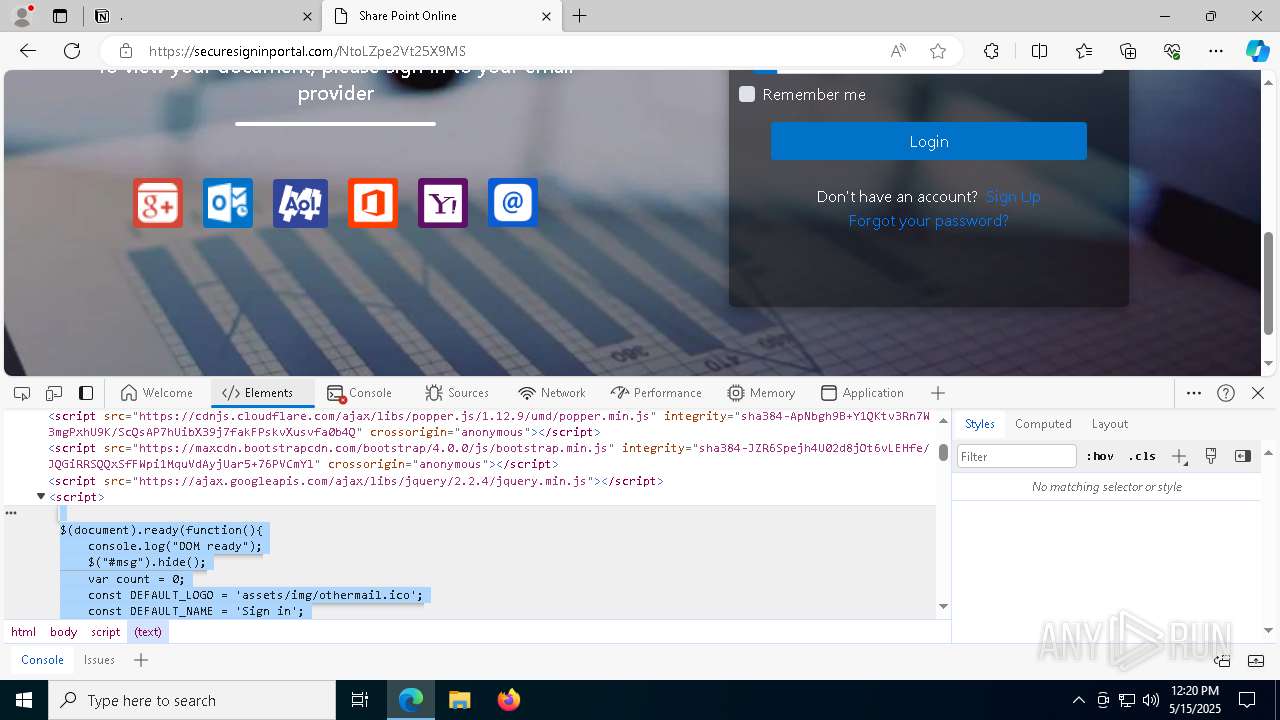Open the Favorites list
1280x720 pixels.
pos(1084,51)
